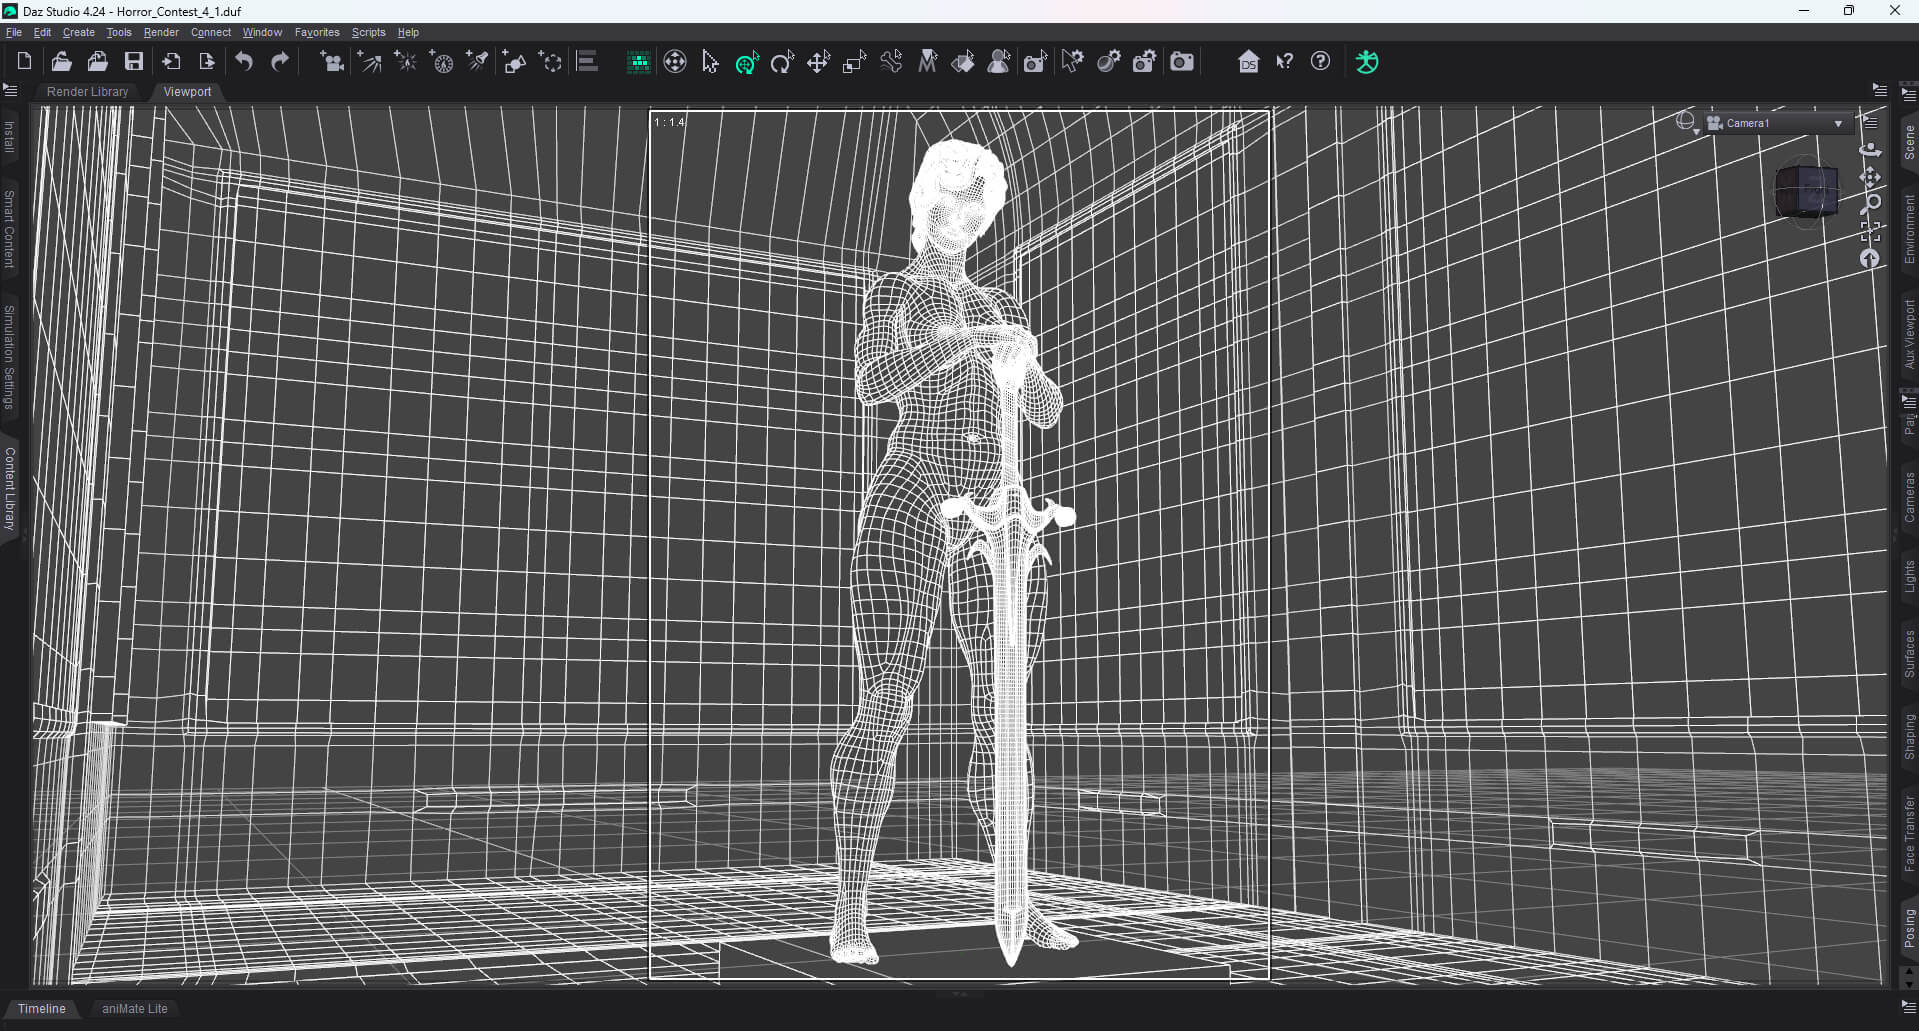Click the view cube in the viewport
Image resolution: width=1919 pixels, height=1031 pixels.
(x=1806, y=192)
